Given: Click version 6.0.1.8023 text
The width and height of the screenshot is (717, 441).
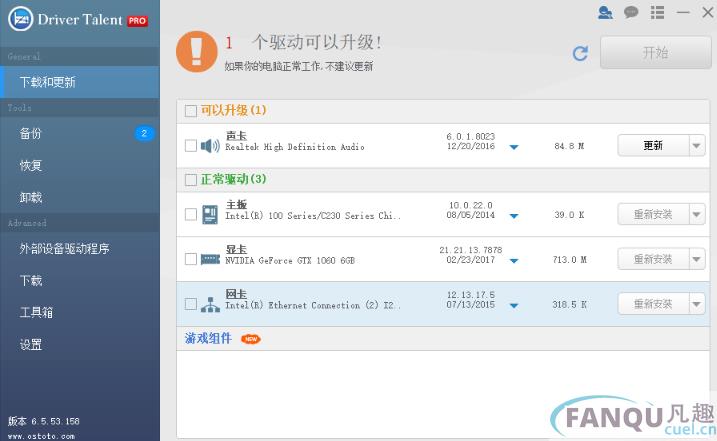Looking at the screenshot, I should coord(471,137).
